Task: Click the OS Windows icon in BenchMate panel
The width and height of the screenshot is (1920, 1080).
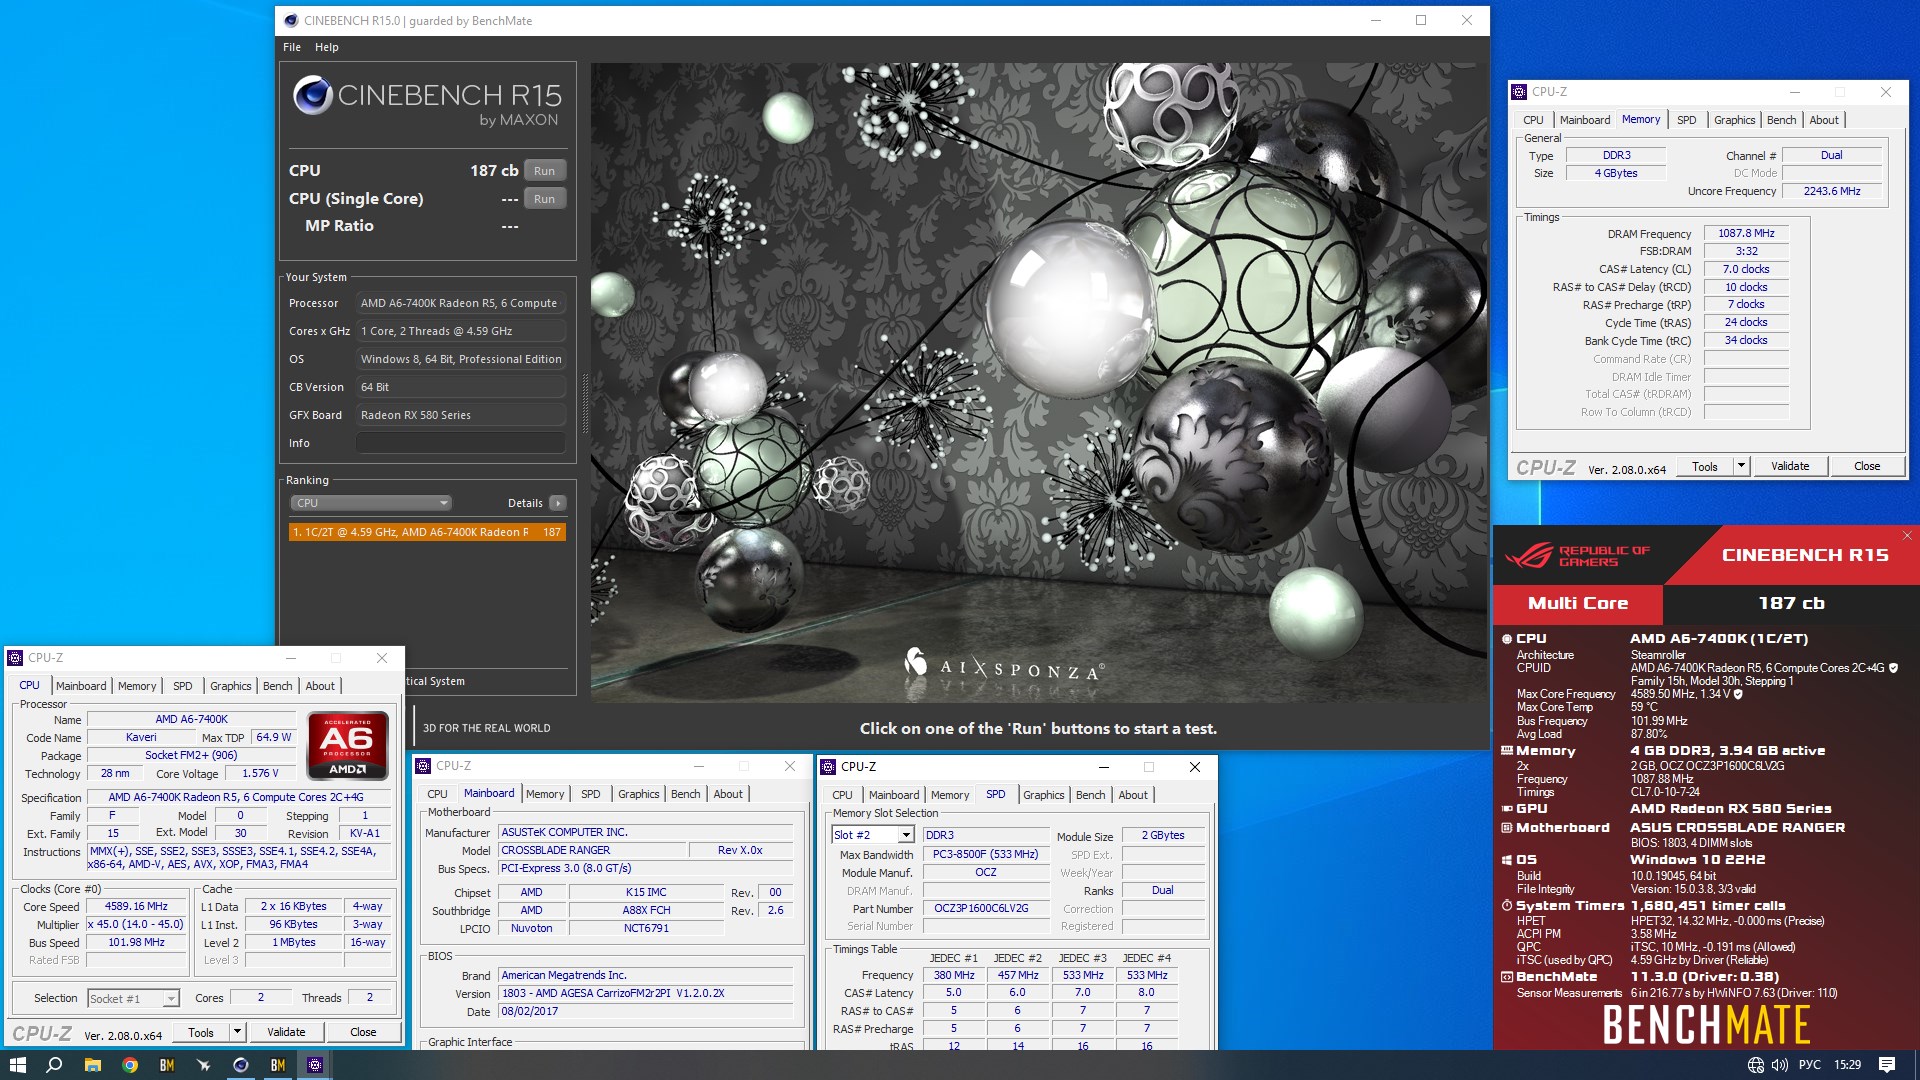Action: click(1507, 859)
